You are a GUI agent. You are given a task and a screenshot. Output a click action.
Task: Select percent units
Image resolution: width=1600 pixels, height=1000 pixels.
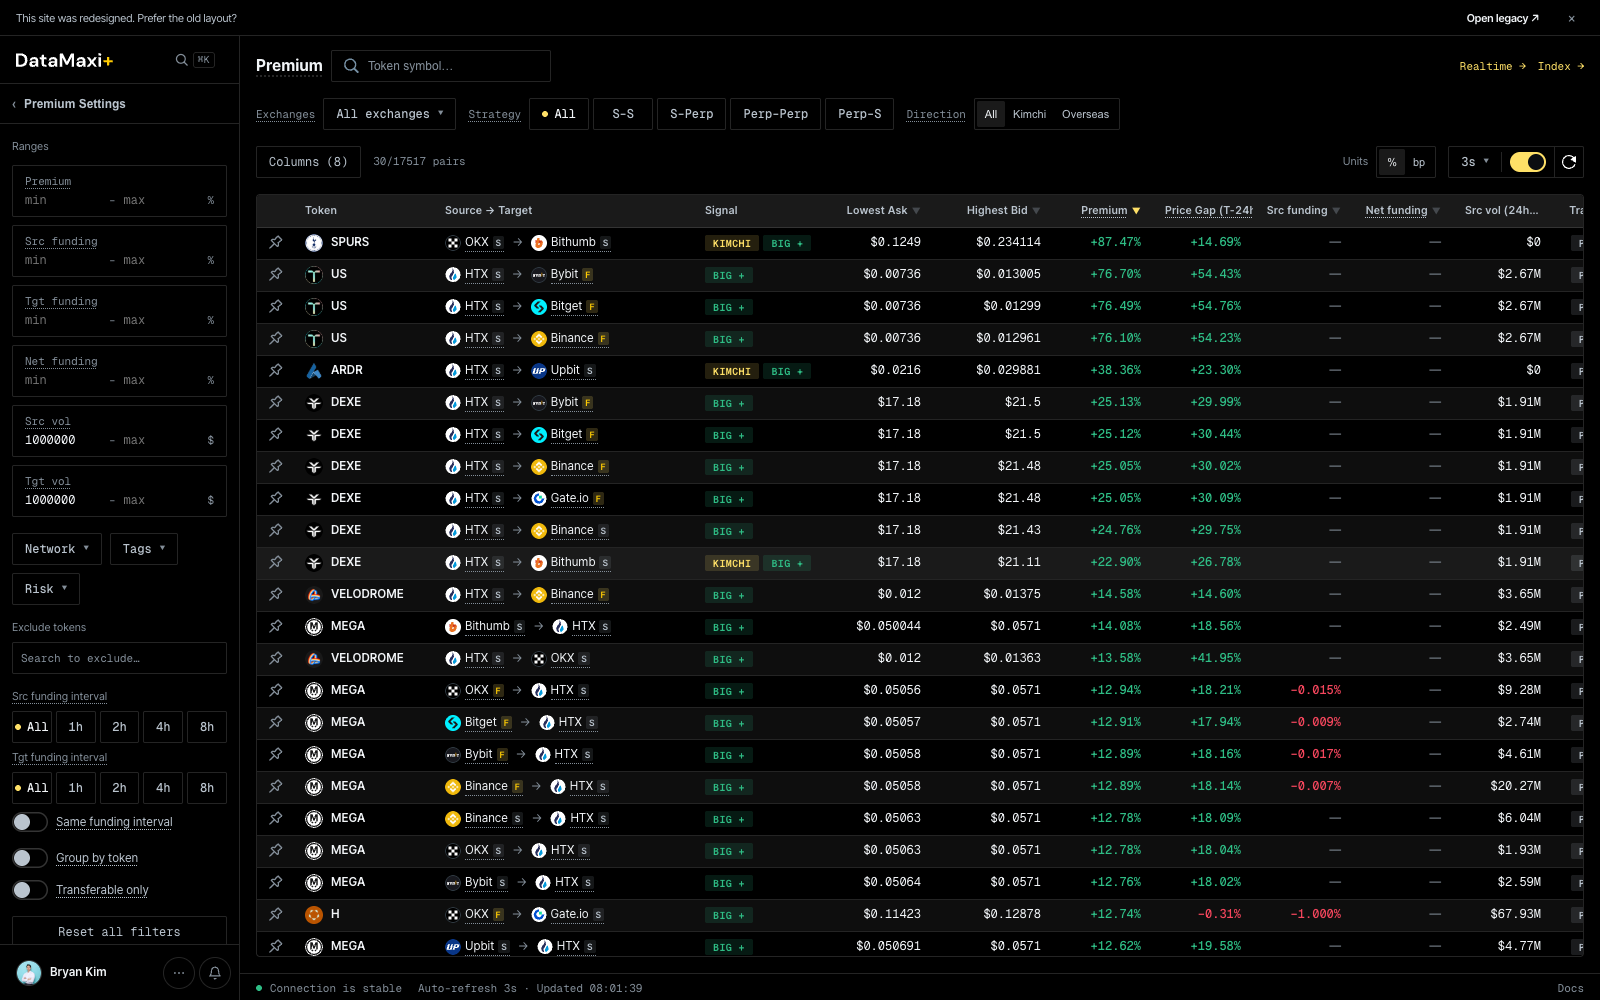click(1392, 162)
